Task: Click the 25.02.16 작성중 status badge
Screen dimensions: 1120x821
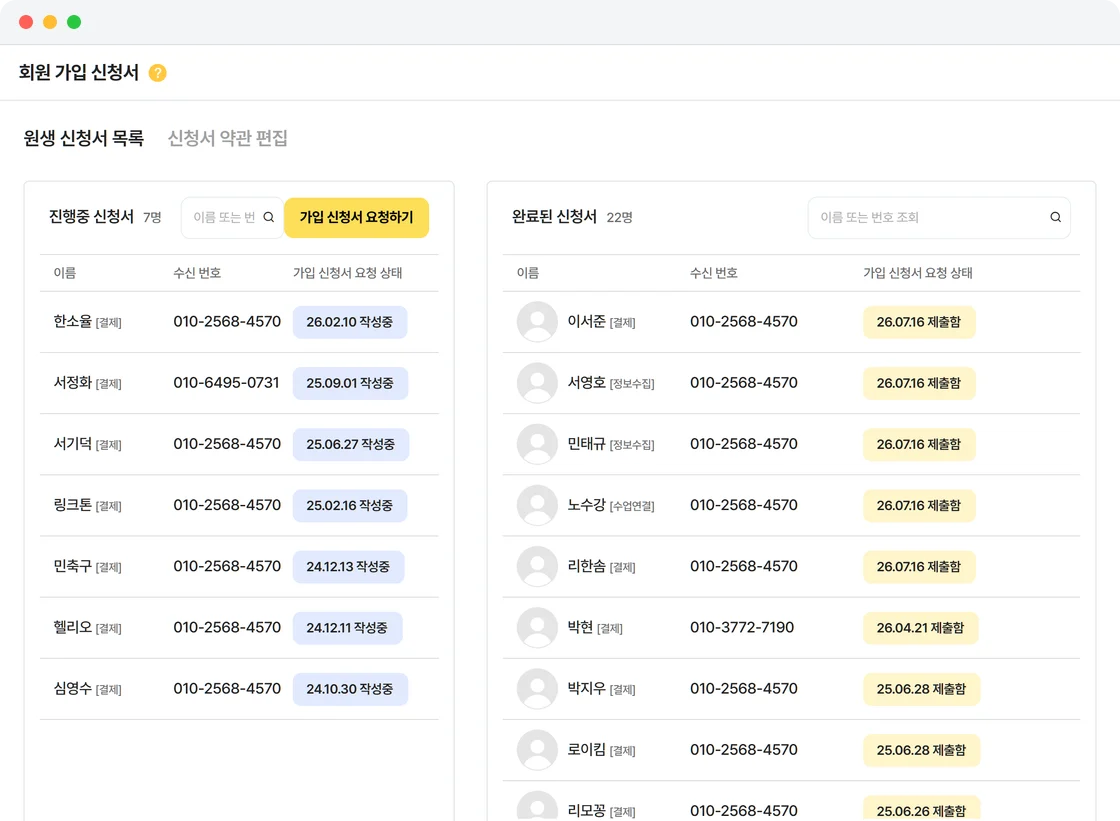Action: point(350,505)
